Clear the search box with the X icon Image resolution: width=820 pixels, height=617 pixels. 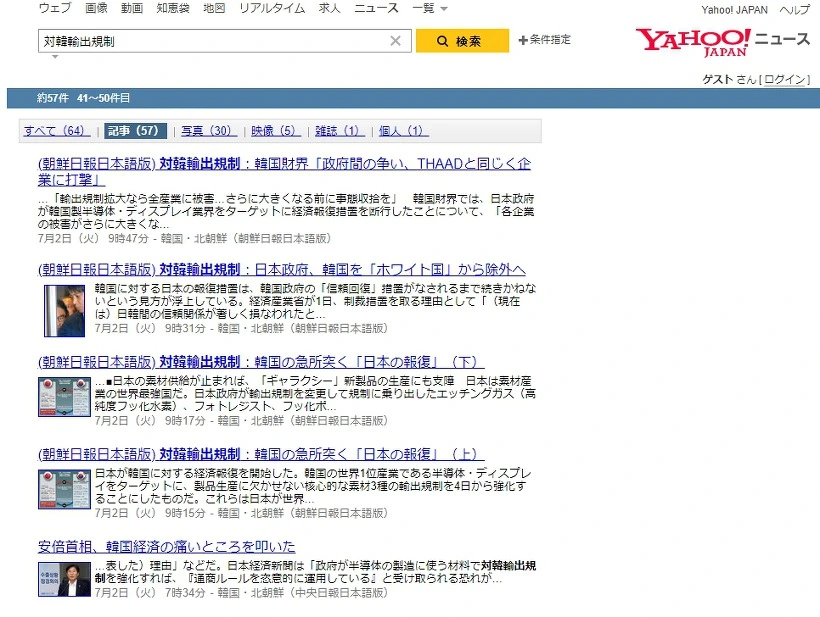click(x=395, y=41)
